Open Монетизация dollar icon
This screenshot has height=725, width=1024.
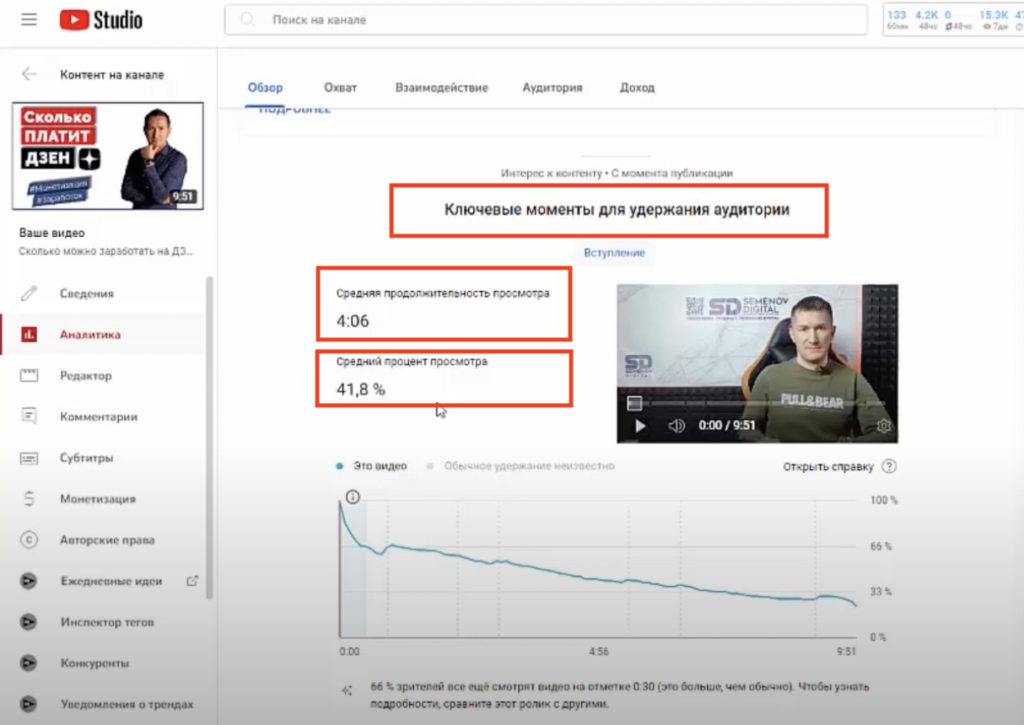(x=29, y=499)
